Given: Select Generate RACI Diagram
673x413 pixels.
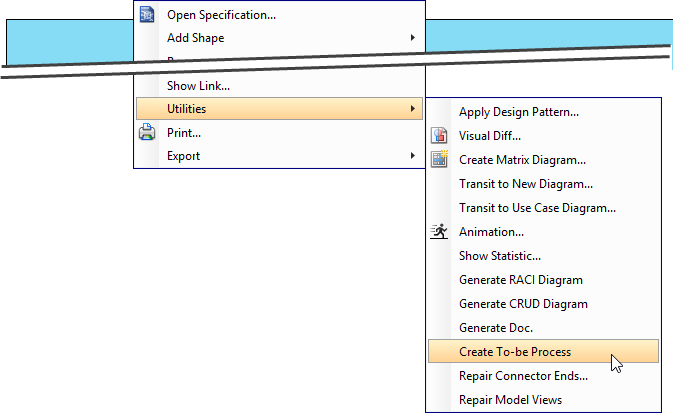Looking at the screenshot, I should tap(520, 280).
